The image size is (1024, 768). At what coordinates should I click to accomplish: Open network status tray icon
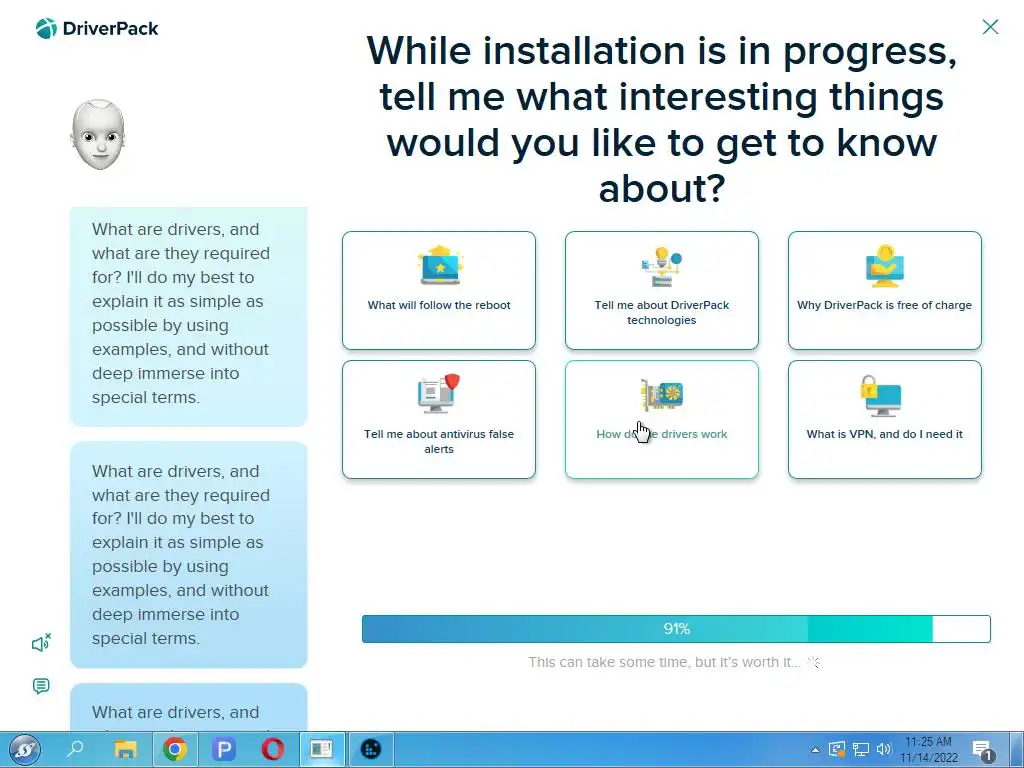click(x=861, y=749)
